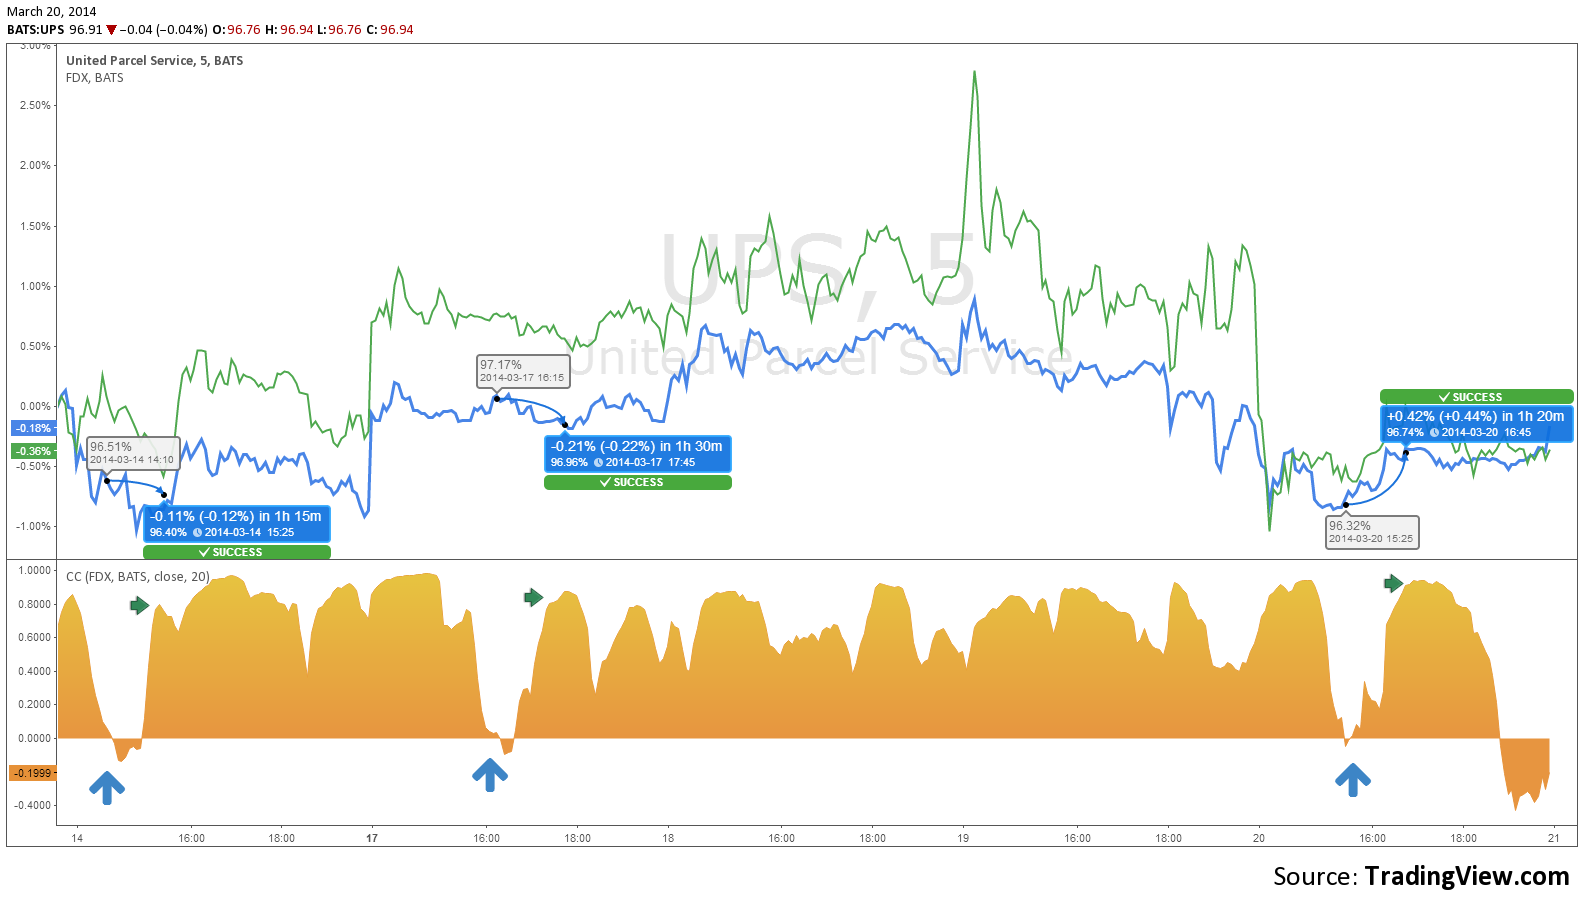
Task: Click the 0.6000 correlation axis label
Action: click(x=35, y=637)
